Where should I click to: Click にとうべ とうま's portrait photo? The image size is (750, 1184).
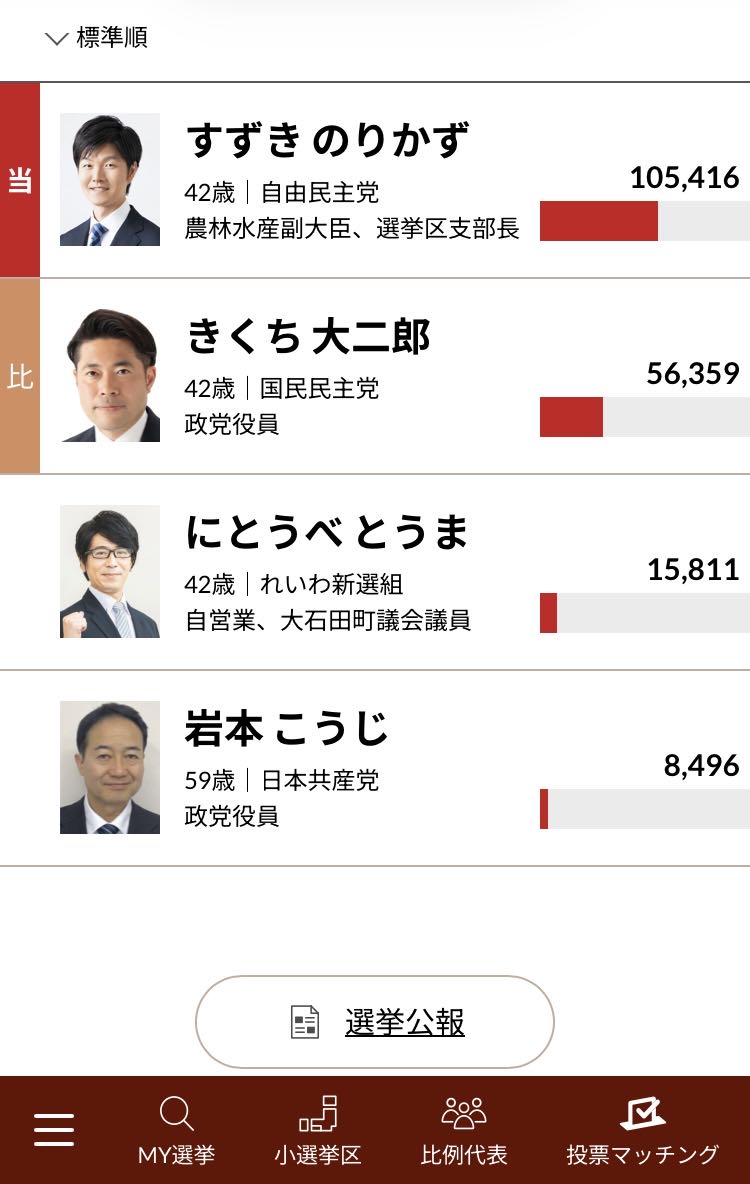(x=110, y=572)
